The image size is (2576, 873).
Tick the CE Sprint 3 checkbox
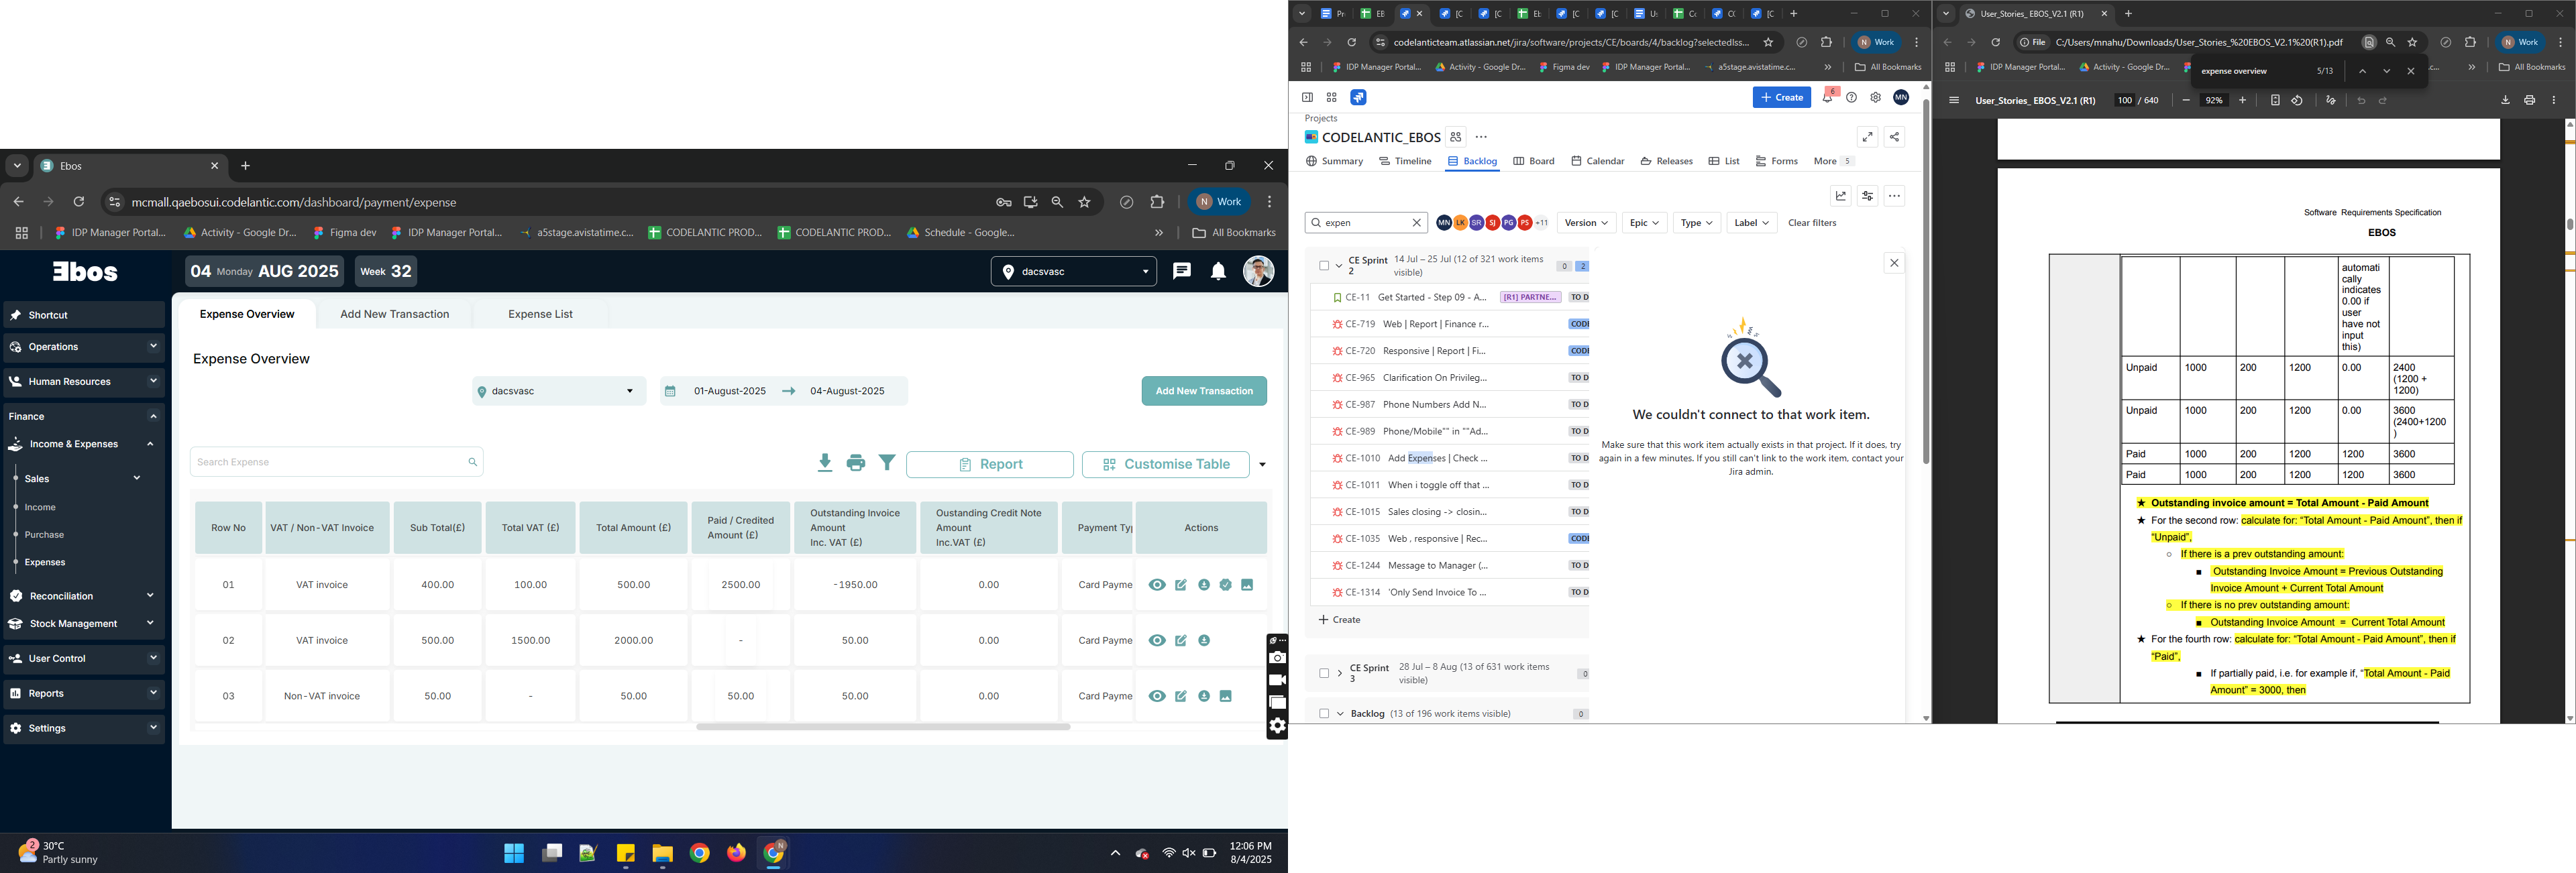click(1324, 674)
